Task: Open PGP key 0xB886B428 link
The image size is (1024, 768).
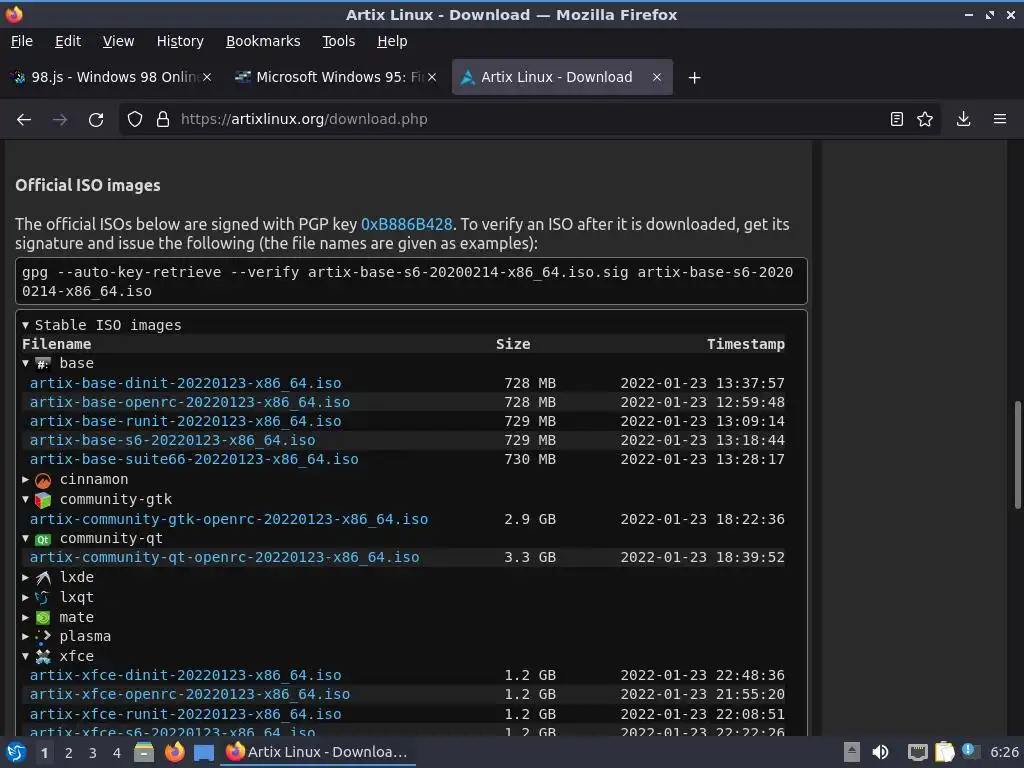Action: (x=406, y=225)
